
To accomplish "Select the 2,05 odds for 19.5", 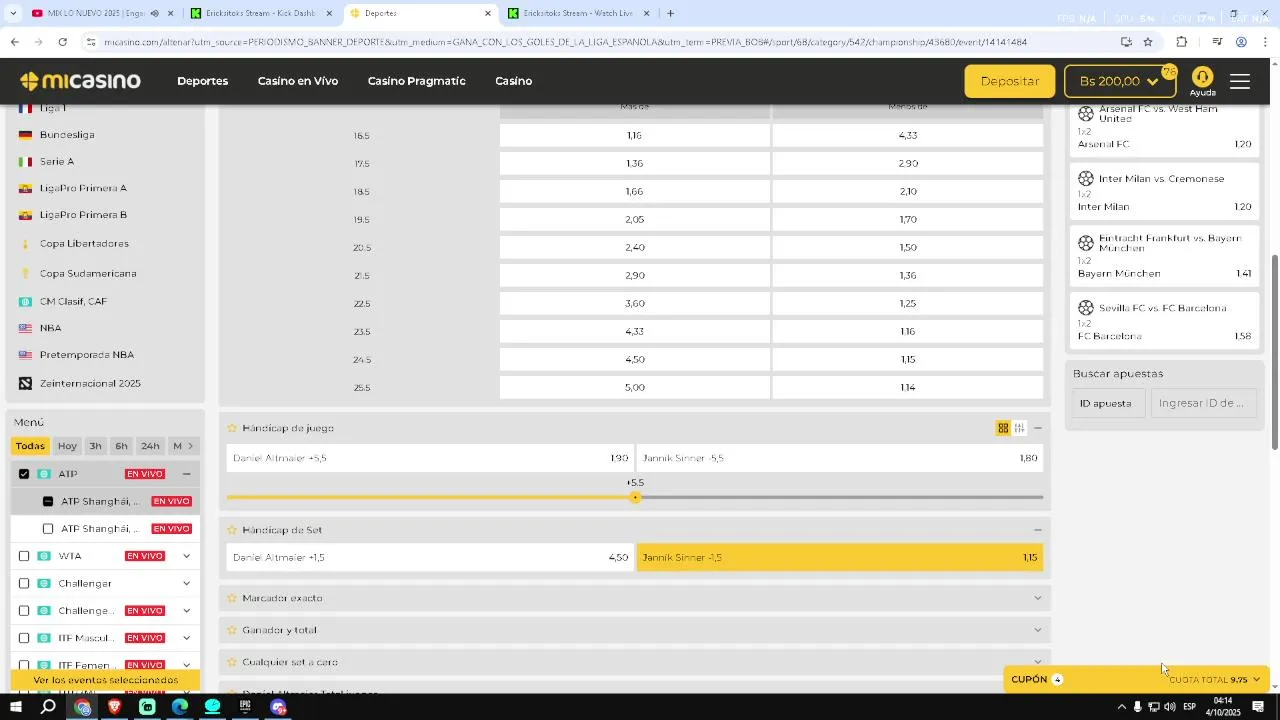I will click(x=635, y=219).
